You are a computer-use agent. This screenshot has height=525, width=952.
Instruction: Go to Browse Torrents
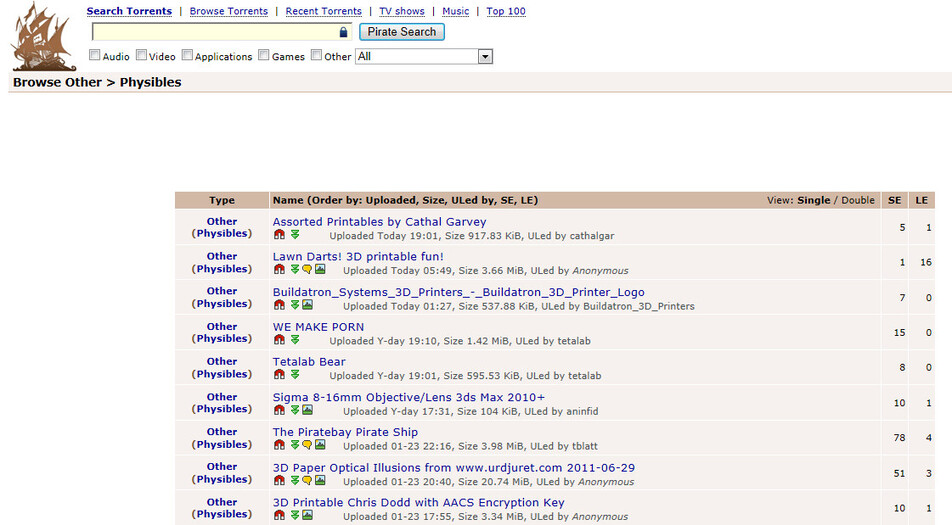pos(228,11)
